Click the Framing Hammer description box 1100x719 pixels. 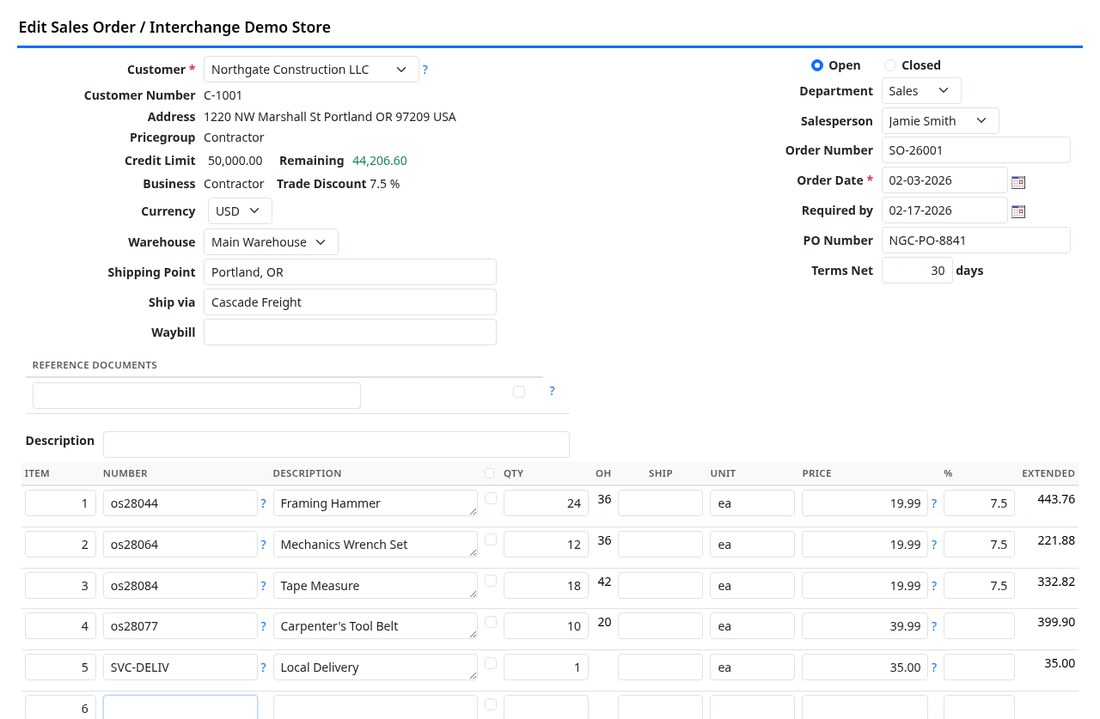point(375,503)
